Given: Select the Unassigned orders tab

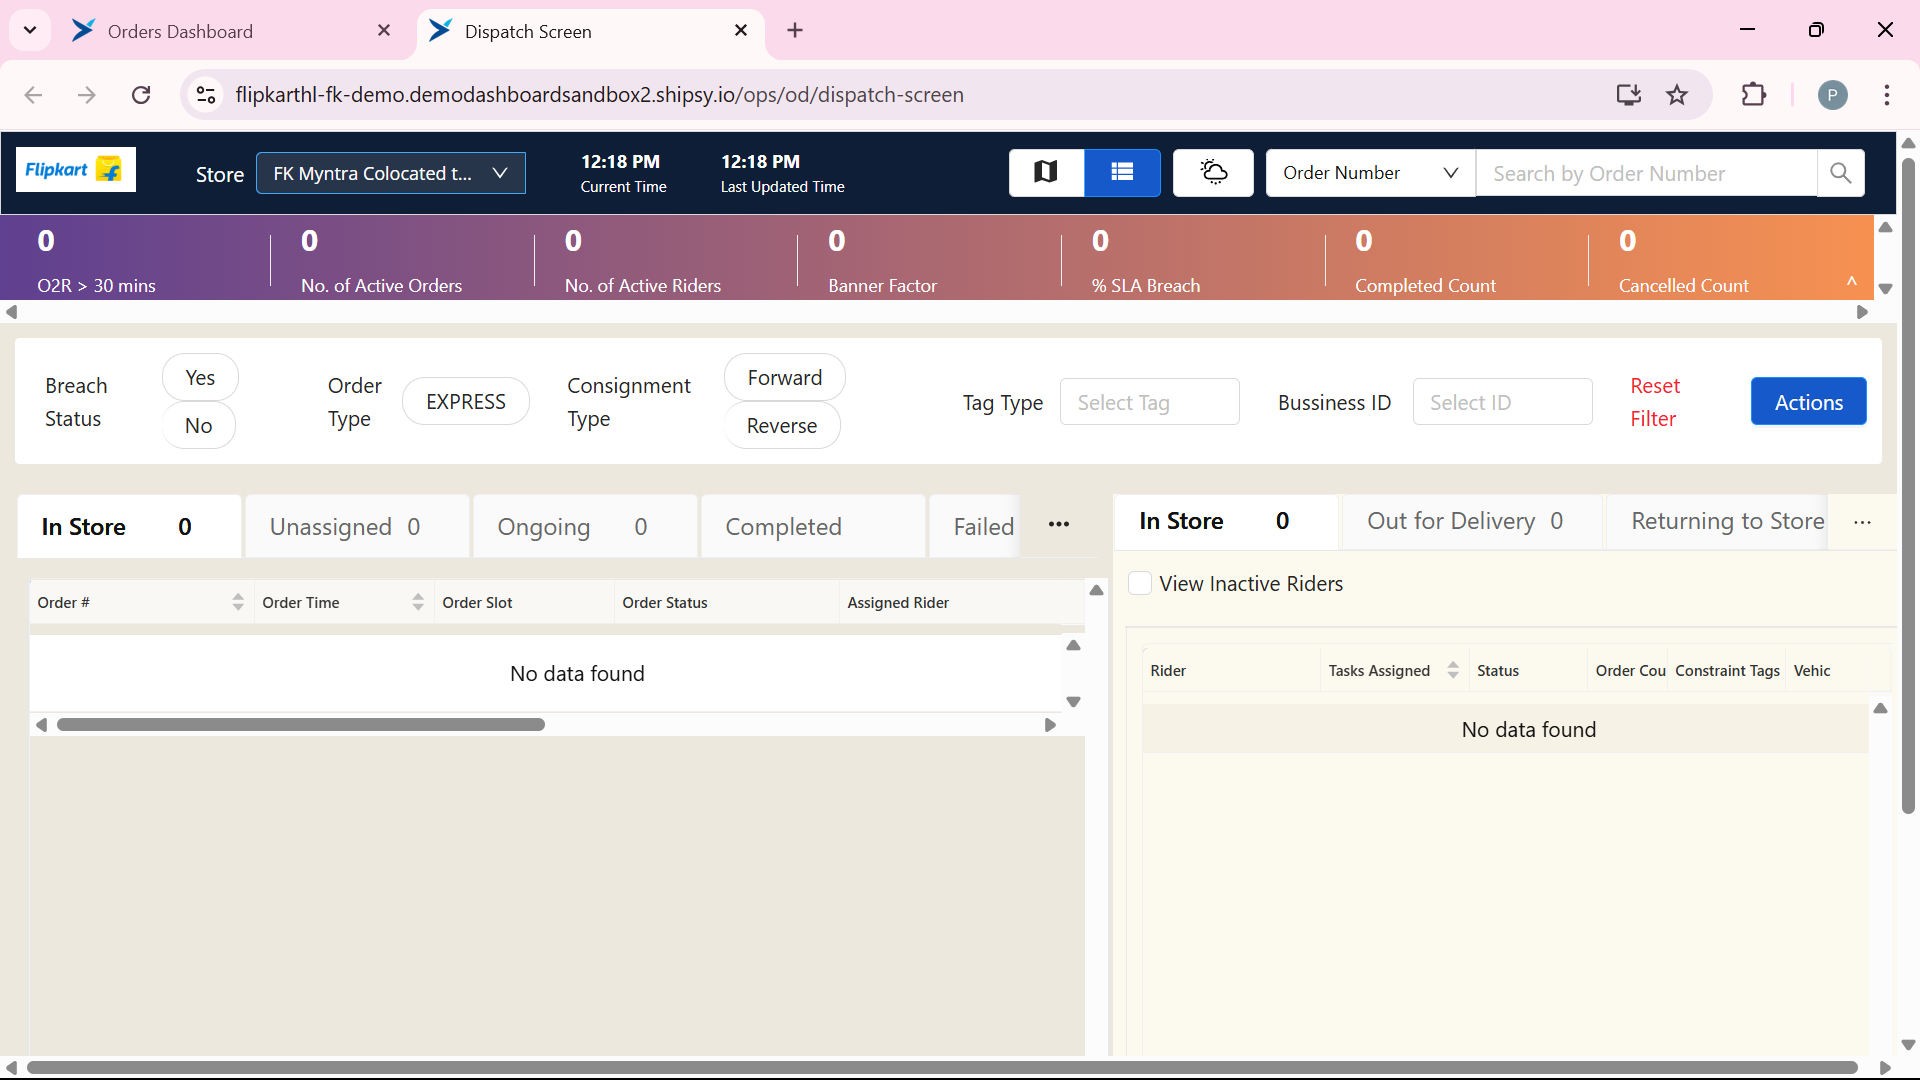Looking at the screenshot, I should (x=357, y=527).
